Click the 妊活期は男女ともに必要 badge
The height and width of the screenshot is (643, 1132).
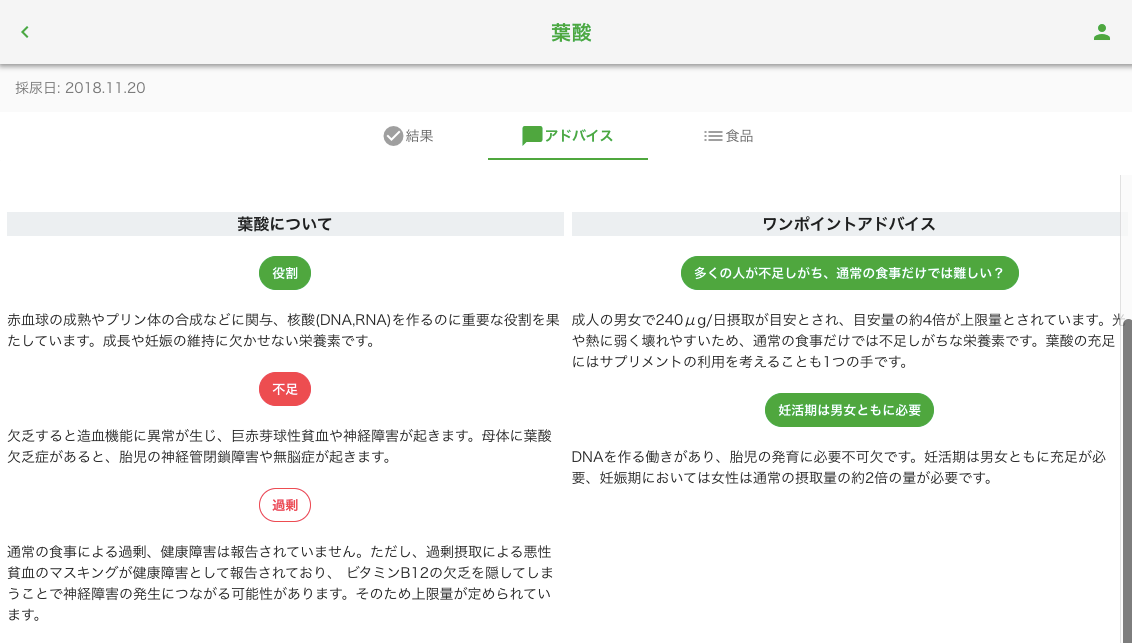[x=849, y=410]
